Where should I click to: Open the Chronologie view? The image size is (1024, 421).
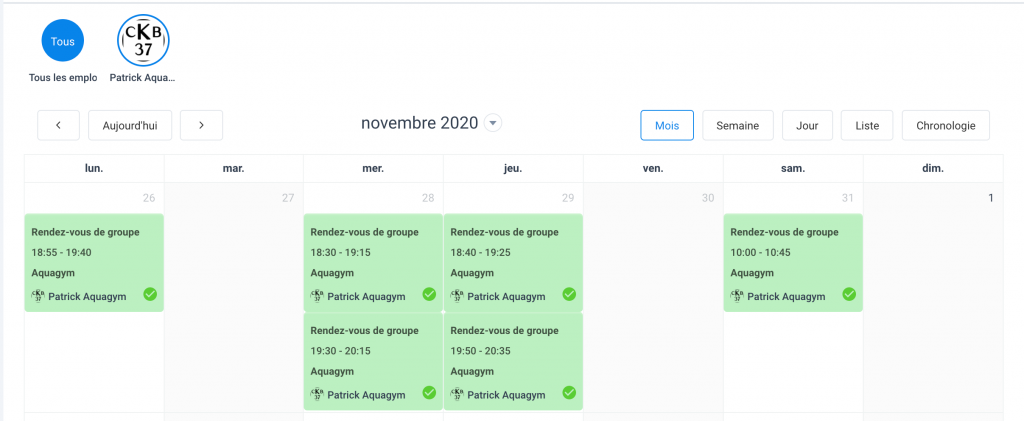pyautogui.click(x=945, y=125)
